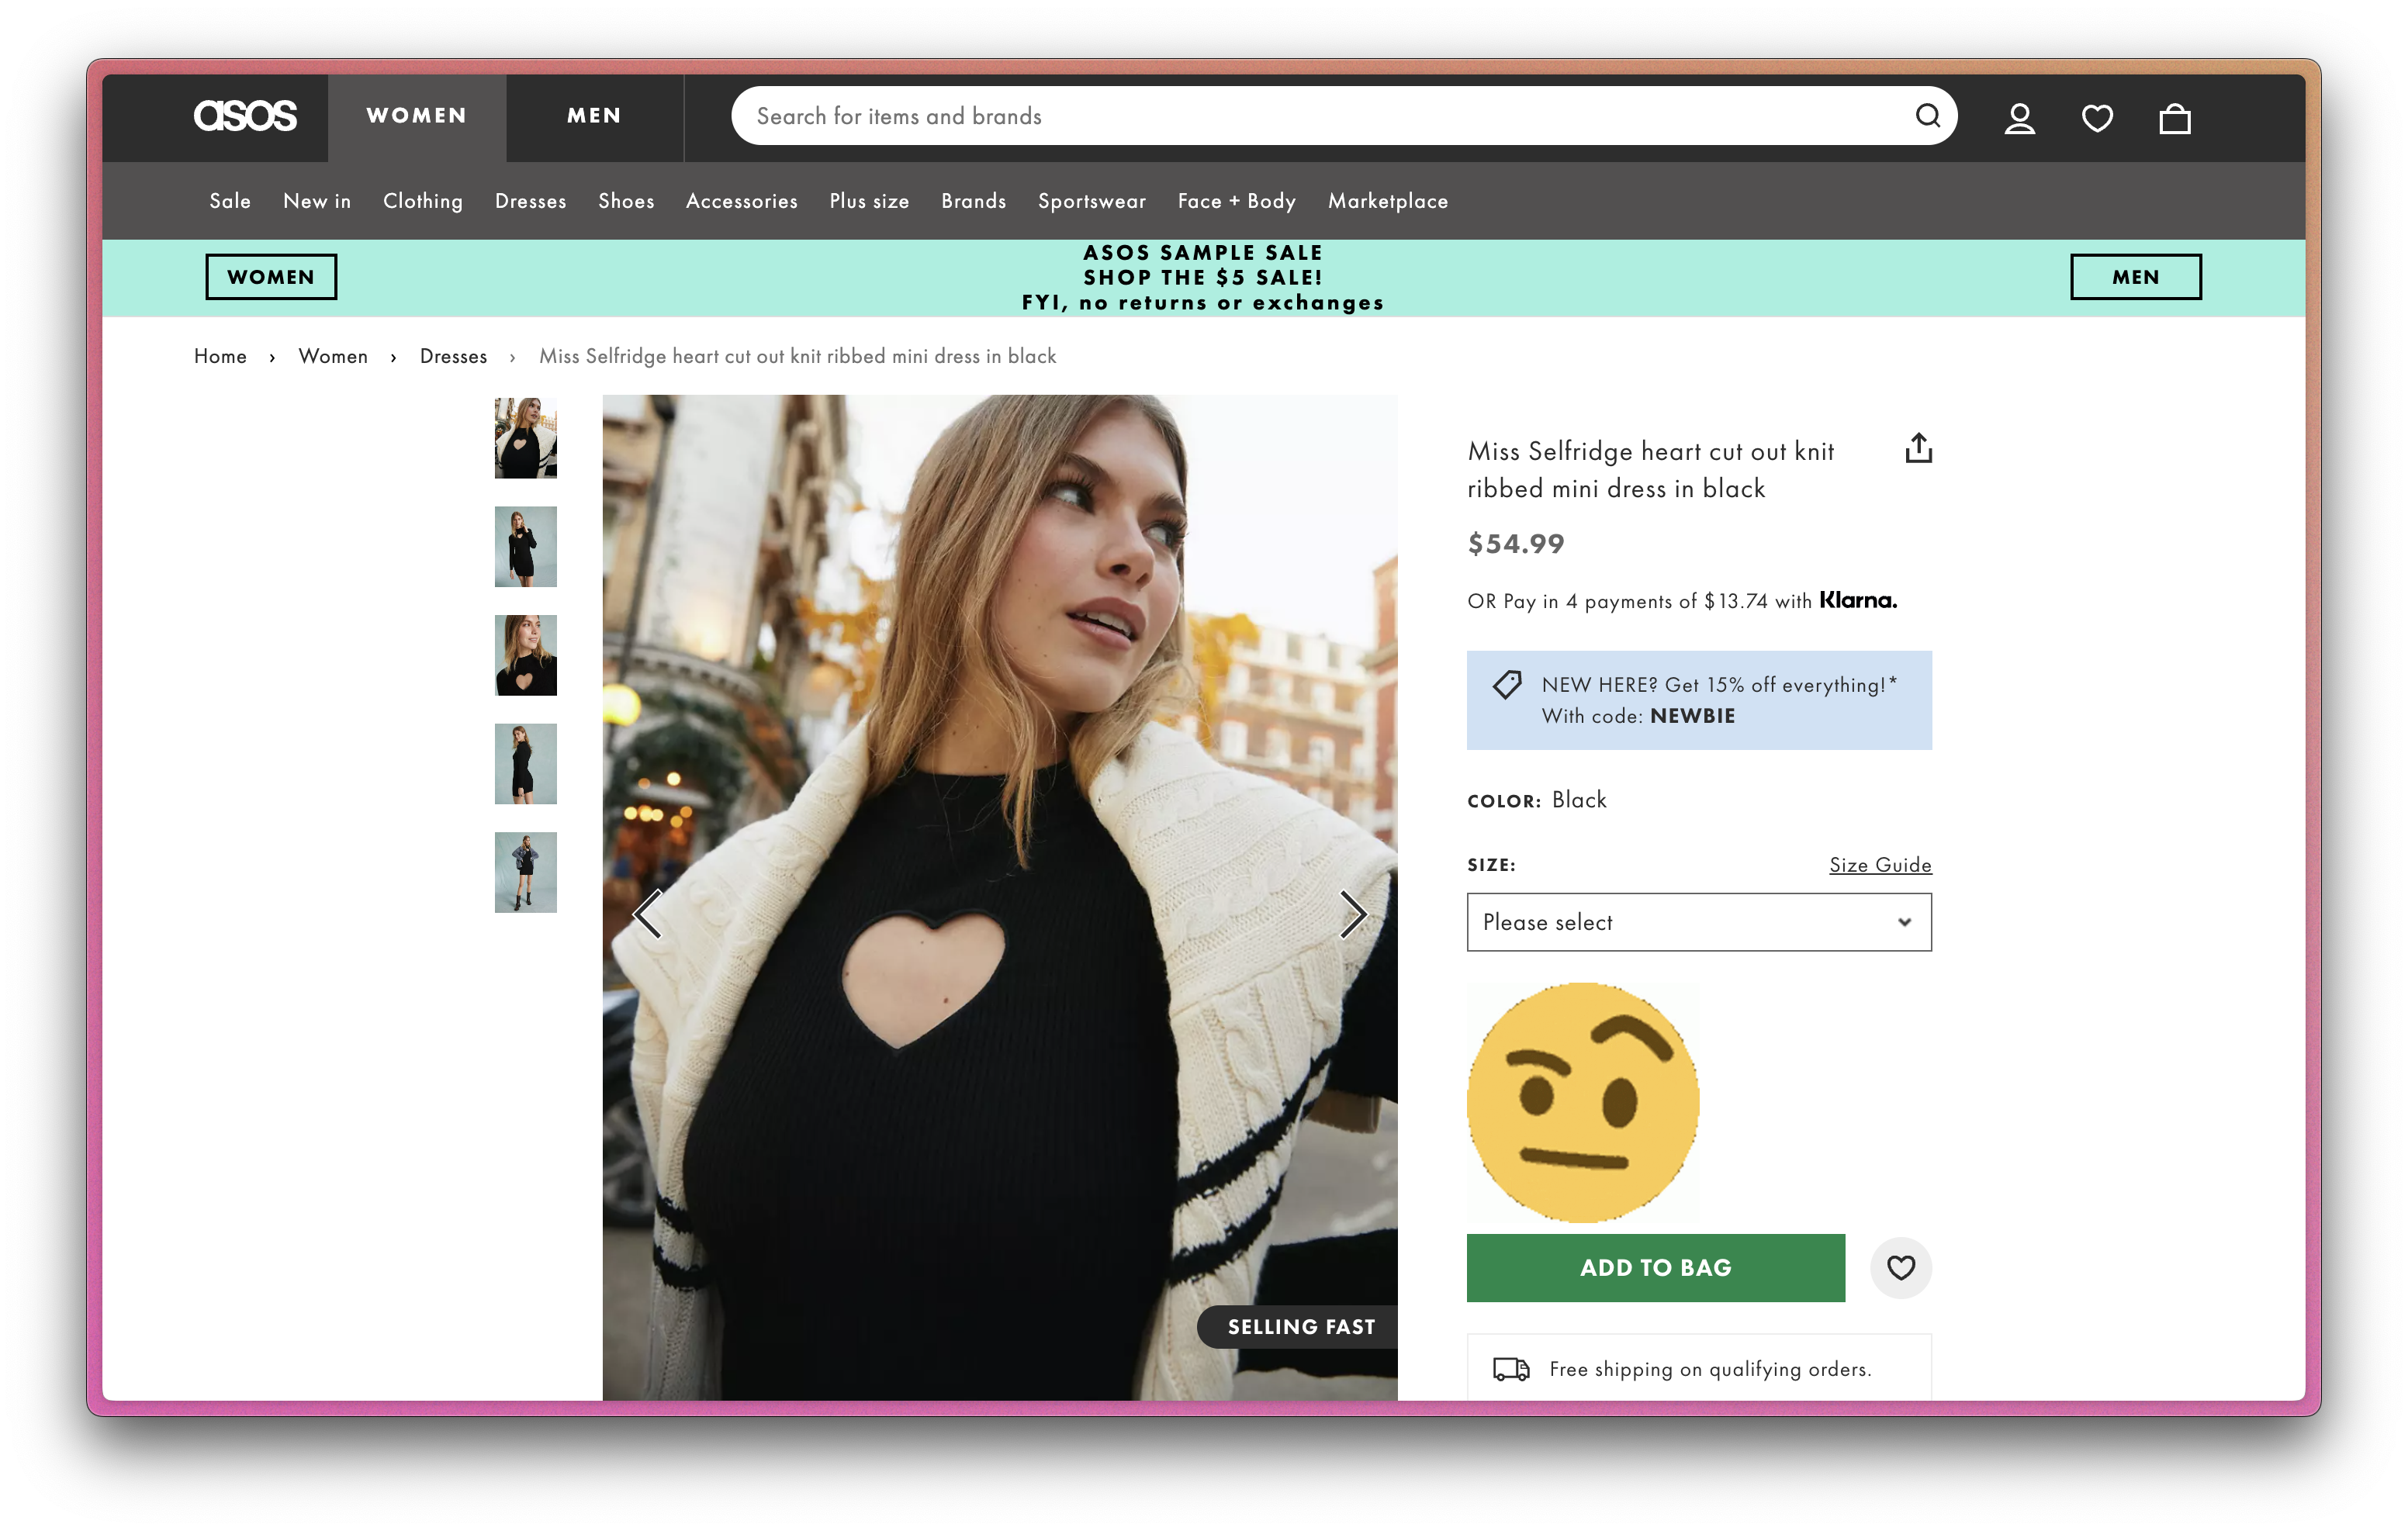2408x1531 pixels.
Task: Show the previous product image
Action: click(x=648, y=914)
